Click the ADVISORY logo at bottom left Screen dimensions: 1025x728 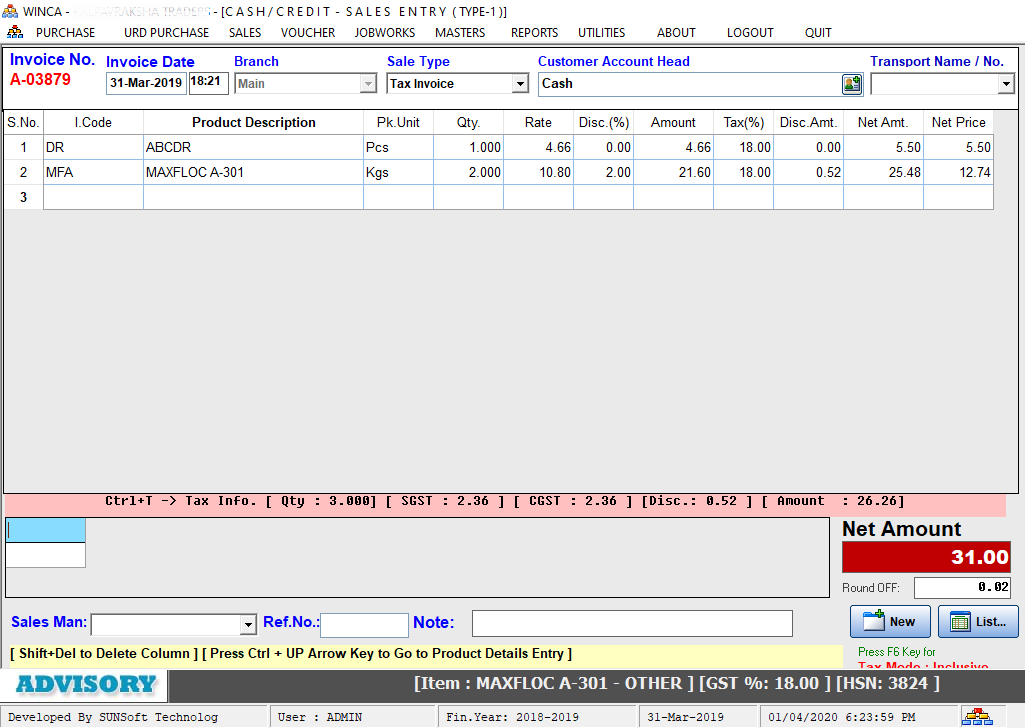[85, 685]
